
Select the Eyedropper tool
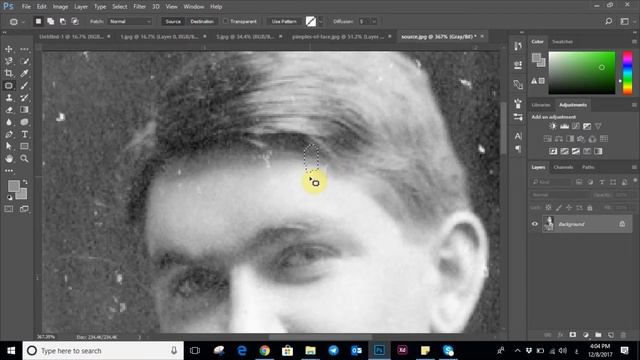pyautogui.click(x=24, y=73)
